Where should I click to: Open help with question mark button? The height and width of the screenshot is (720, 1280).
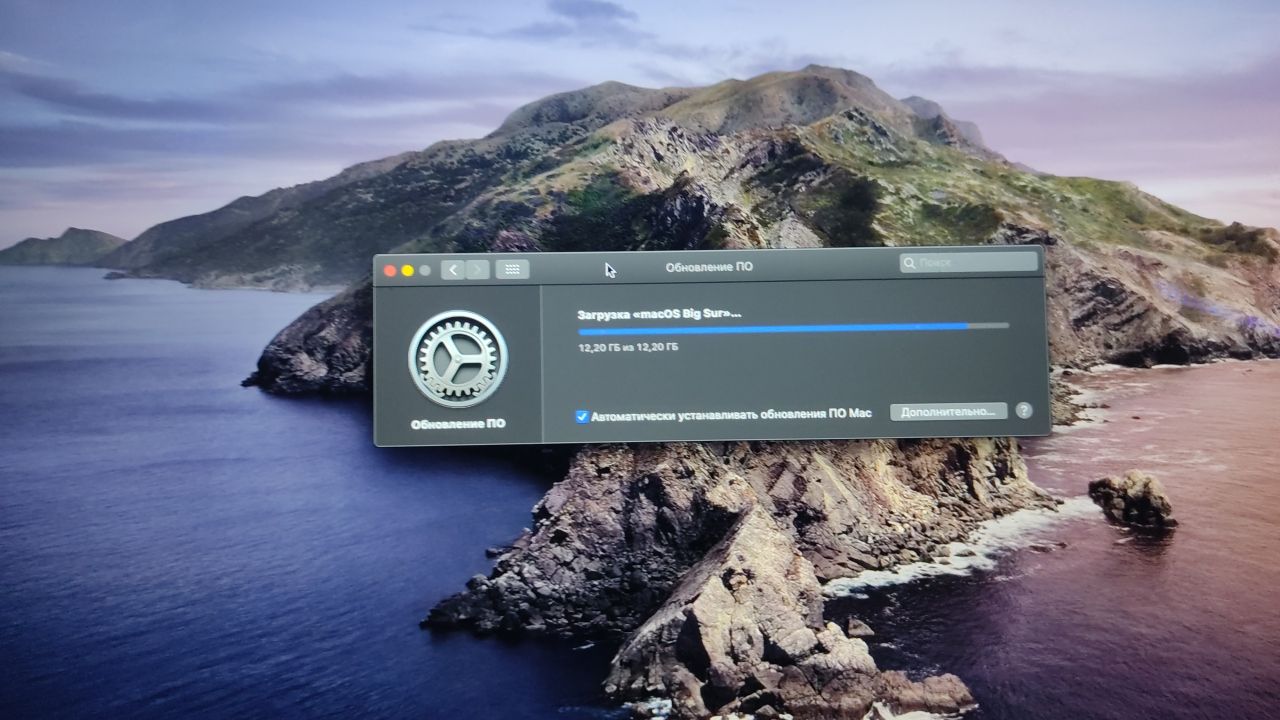(1023, 410)
